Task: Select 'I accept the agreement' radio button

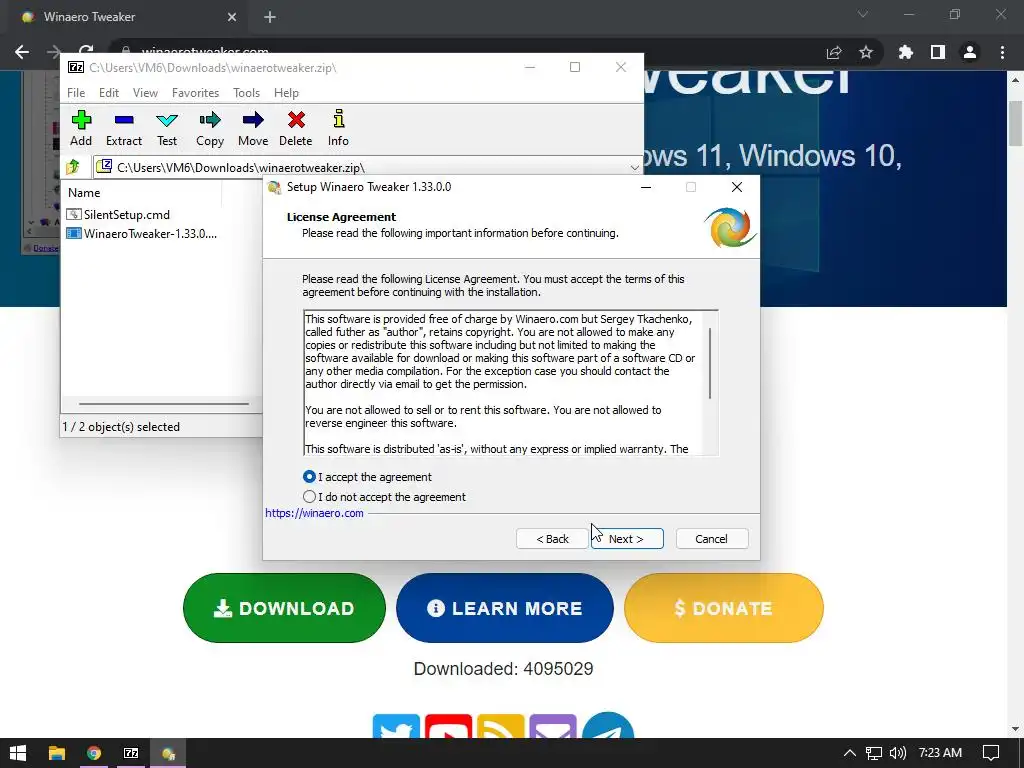Action: (x=310, y=477)
